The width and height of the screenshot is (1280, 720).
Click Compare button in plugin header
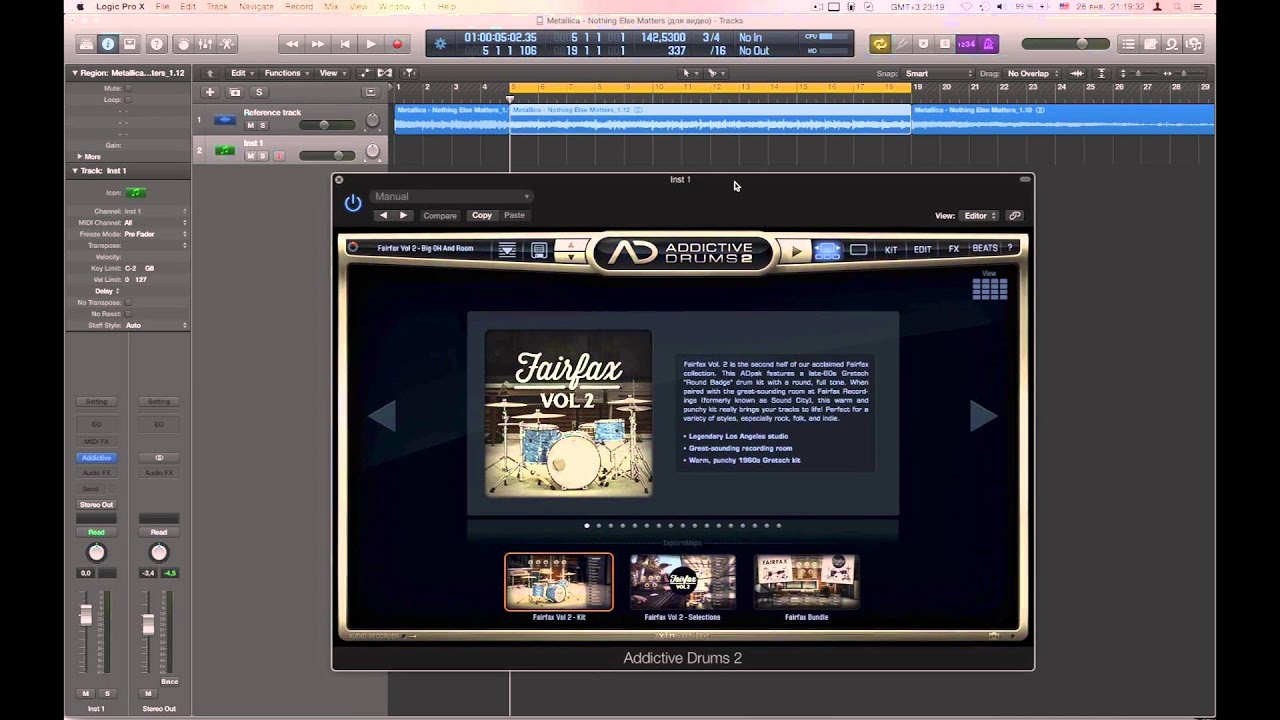point(439,216)
